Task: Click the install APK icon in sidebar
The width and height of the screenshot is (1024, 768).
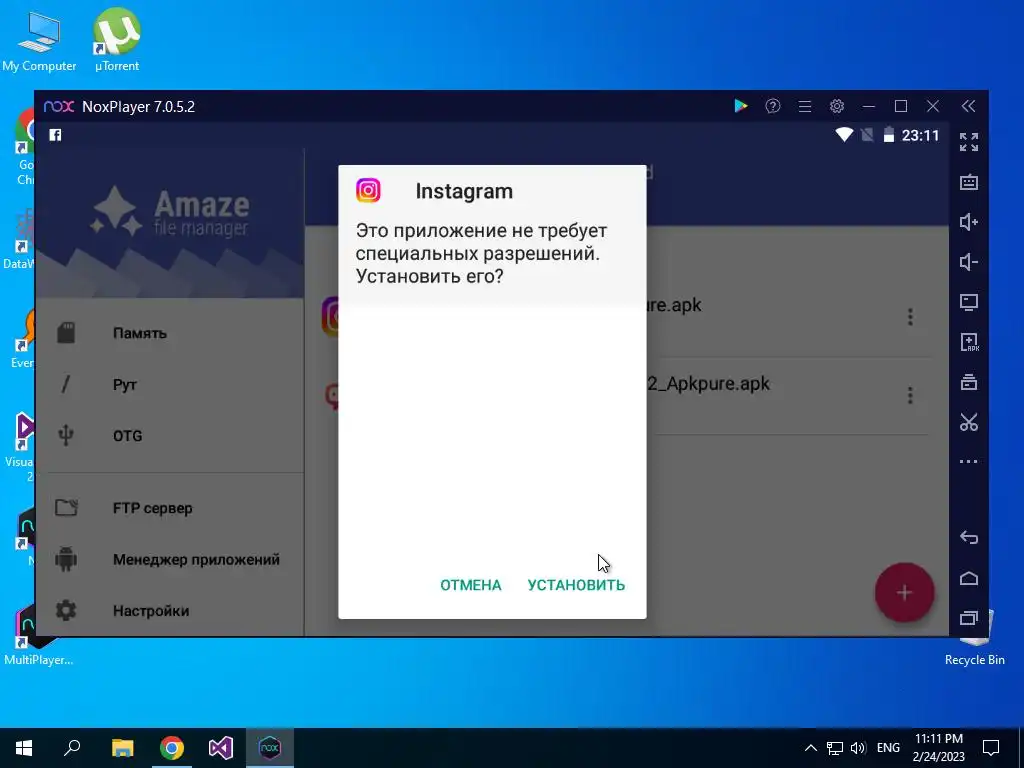Action: 968,342
